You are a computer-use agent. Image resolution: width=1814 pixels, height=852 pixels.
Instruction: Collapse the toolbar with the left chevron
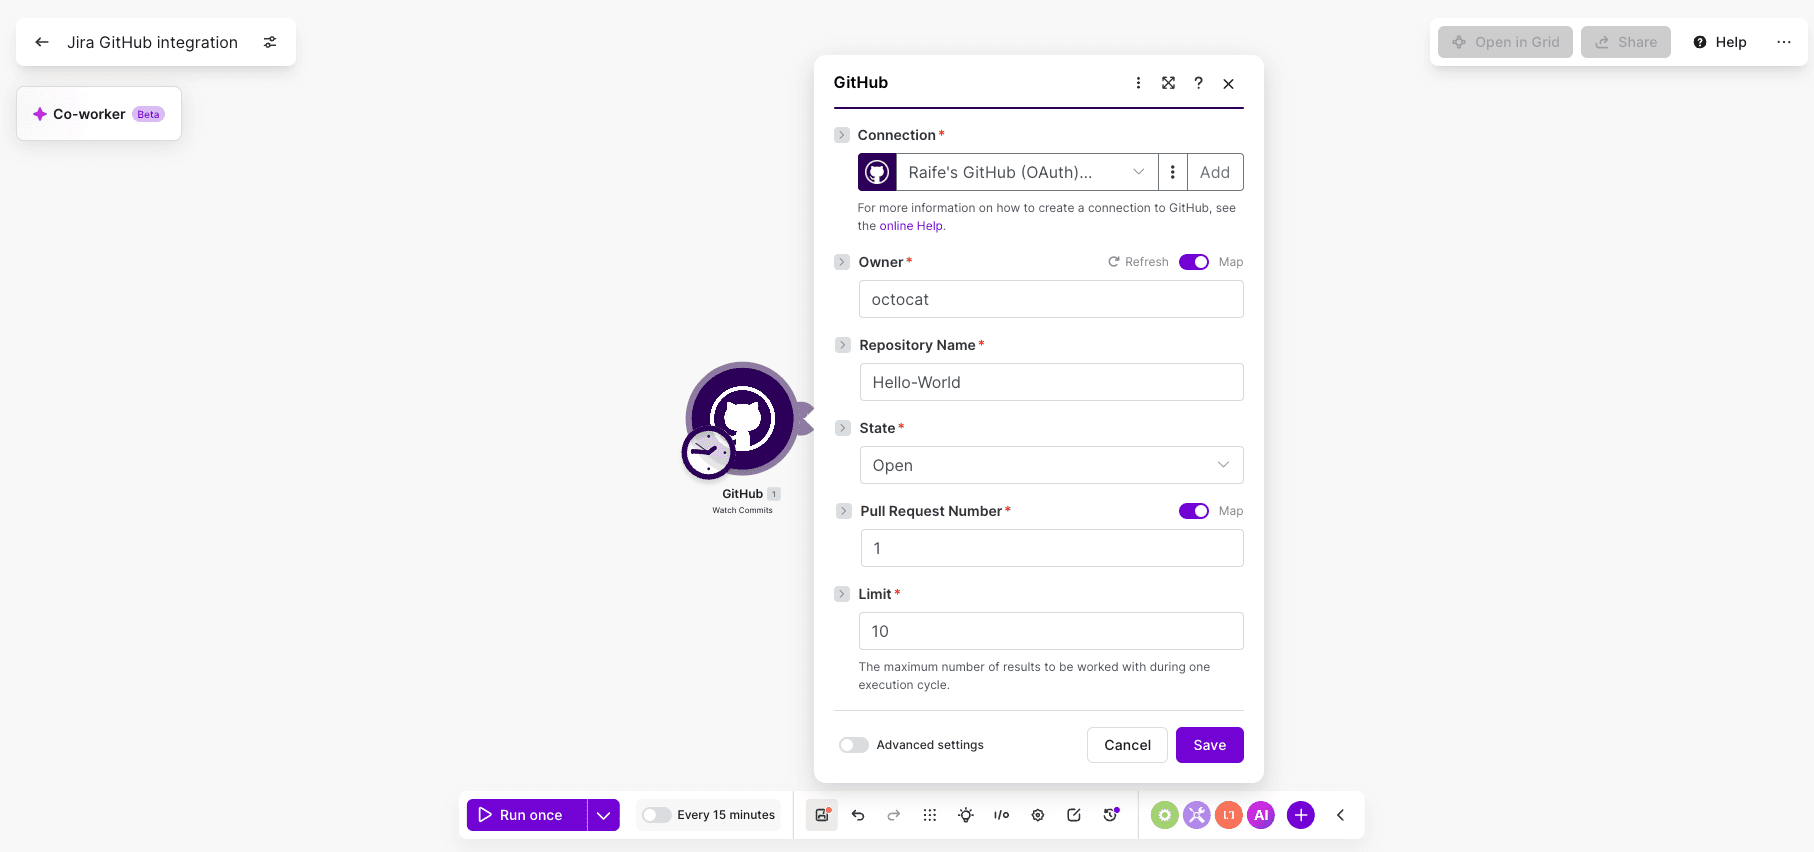(1341, 815)
